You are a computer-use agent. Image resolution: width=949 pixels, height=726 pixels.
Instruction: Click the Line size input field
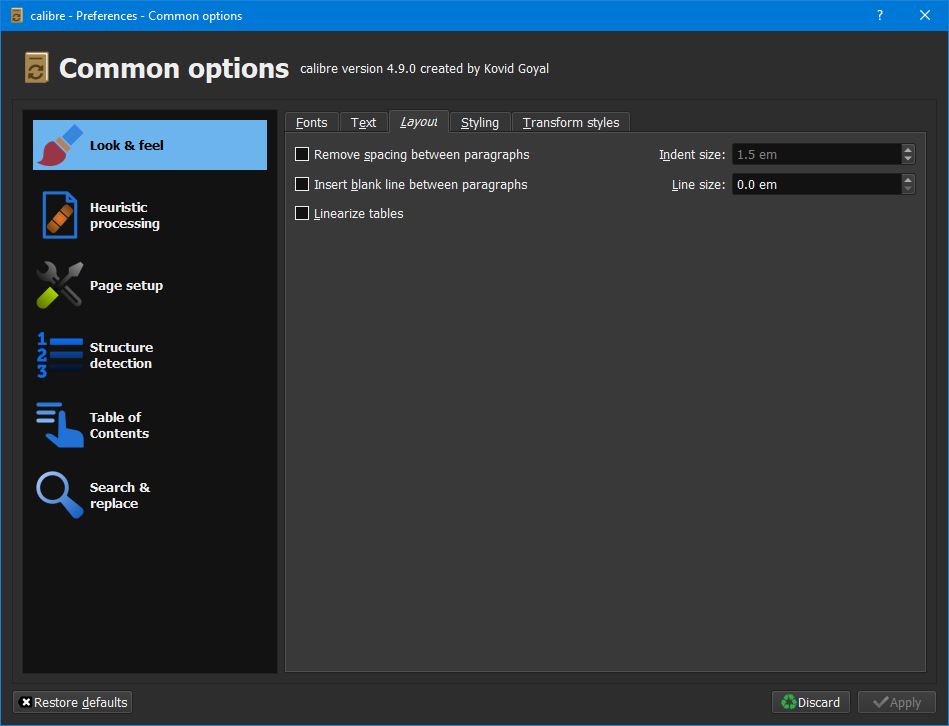pos(816,184)
